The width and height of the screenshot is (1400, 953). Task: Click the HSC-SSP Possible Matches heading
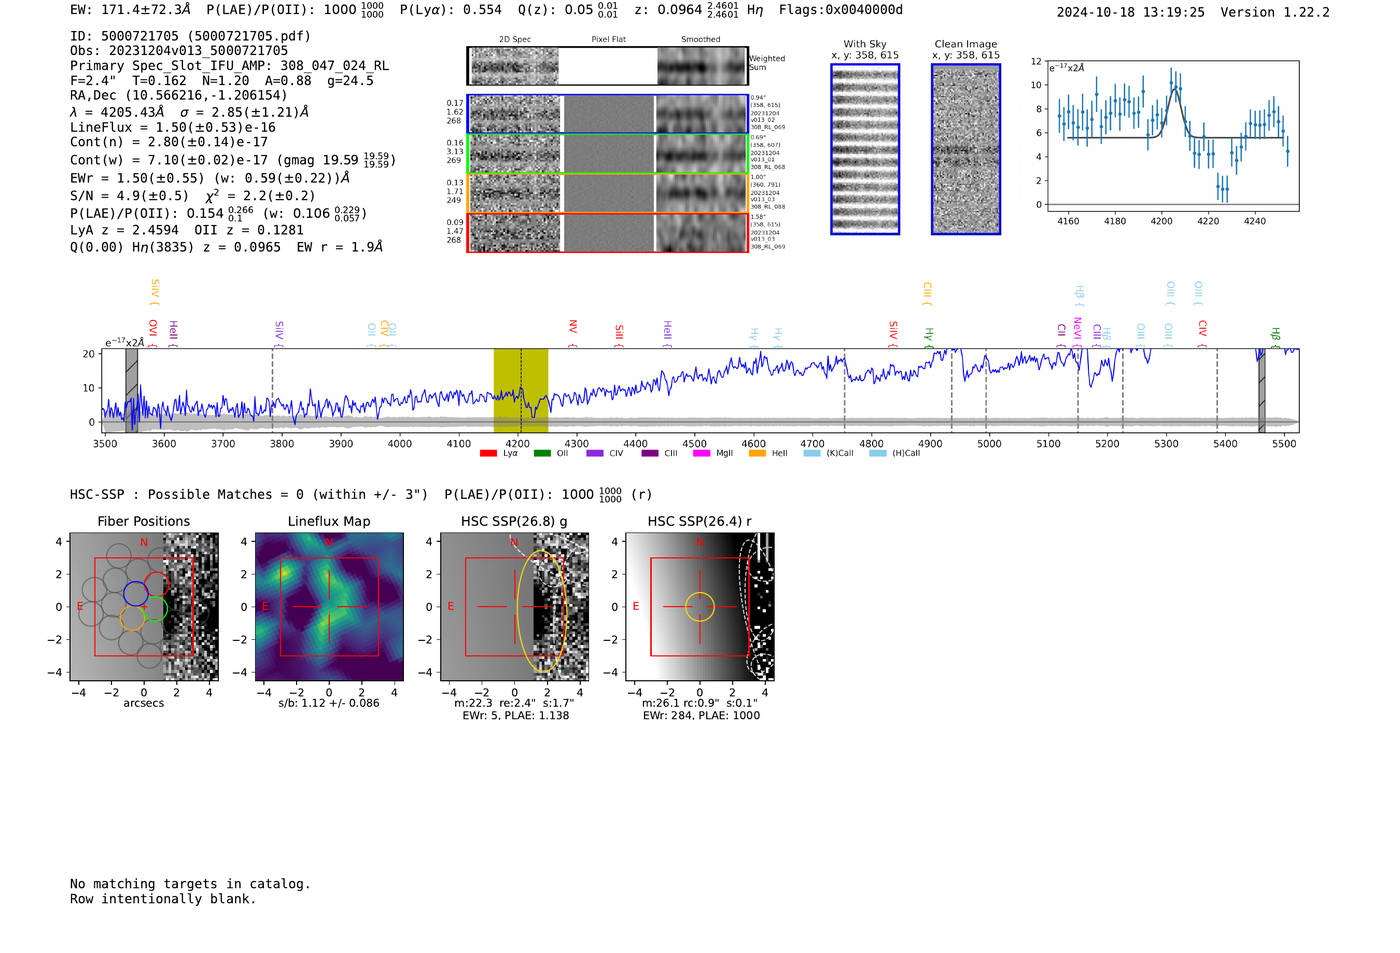[249, 495]
